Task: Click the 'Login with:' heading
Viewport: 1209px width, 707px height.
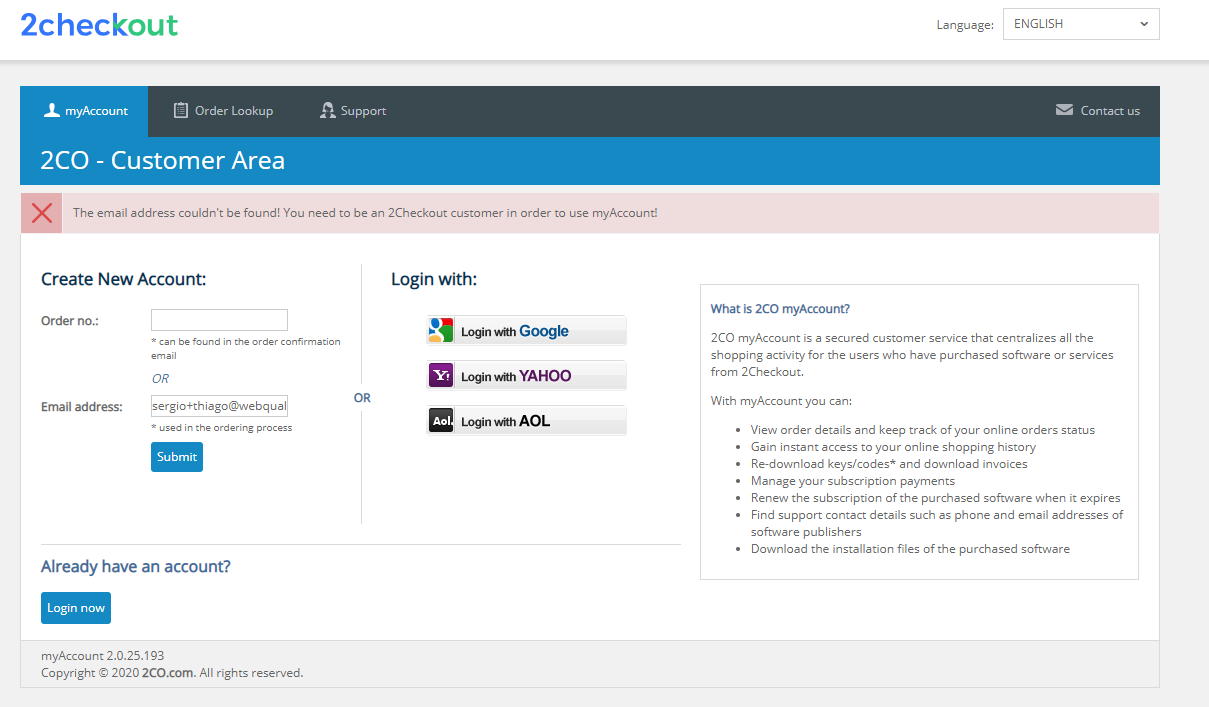Action: pyautogui.click(x=434, y=279)
